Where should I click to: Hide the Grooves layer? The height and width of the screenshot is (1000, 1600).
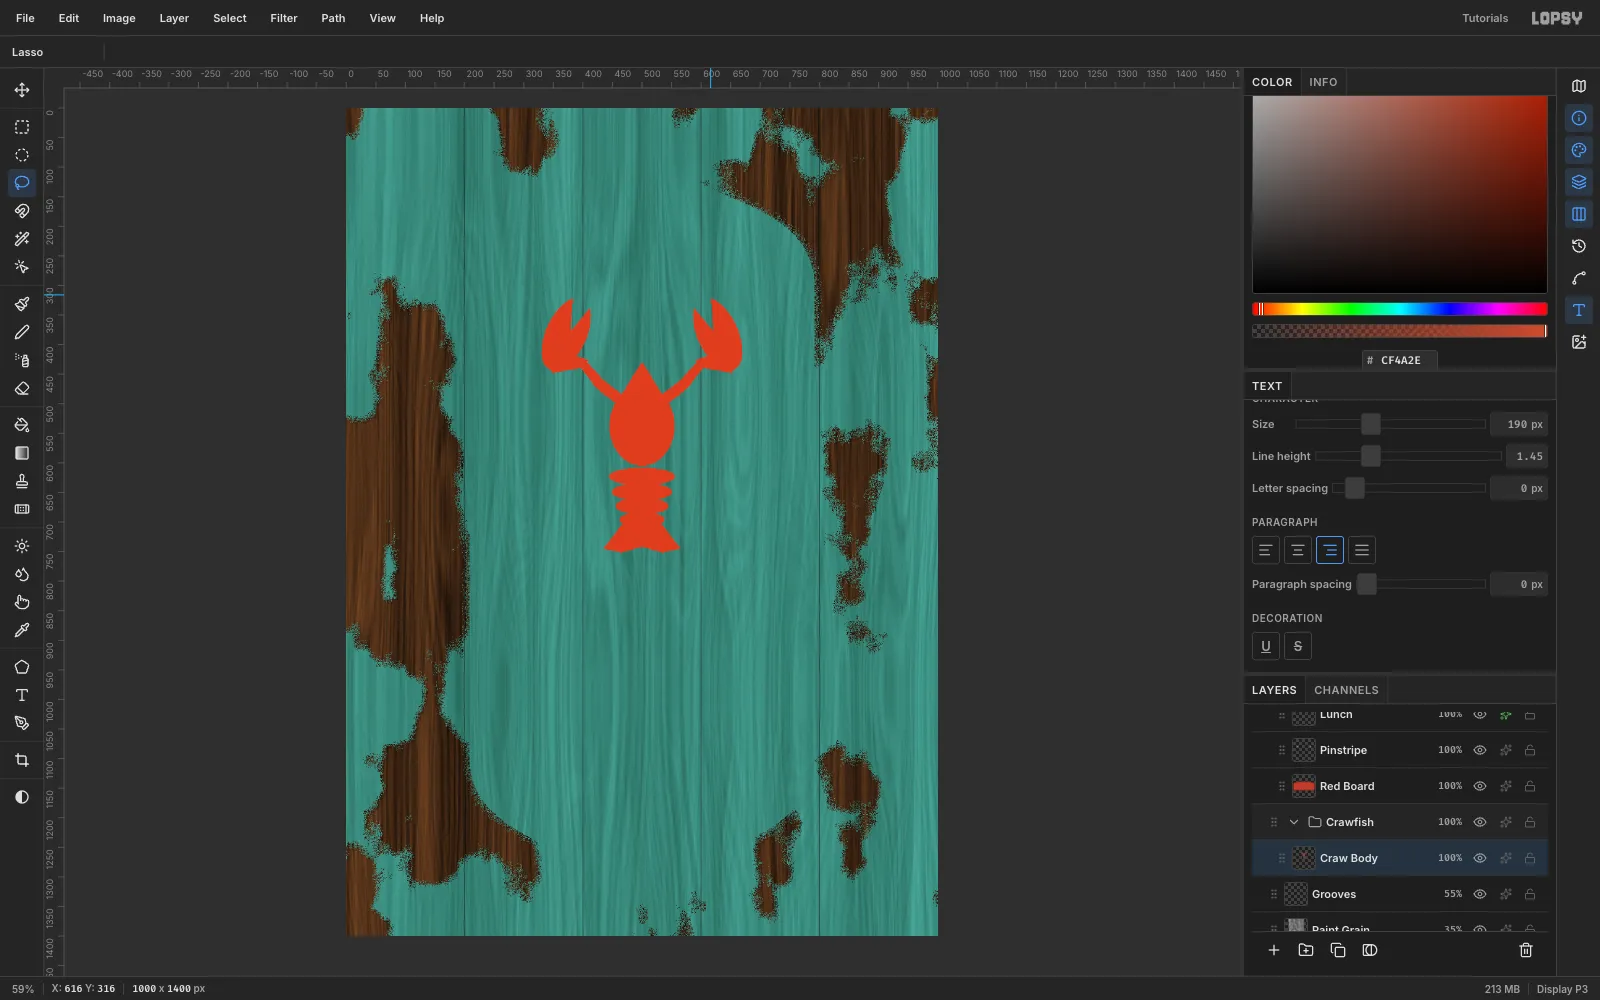click(1480, 894)
